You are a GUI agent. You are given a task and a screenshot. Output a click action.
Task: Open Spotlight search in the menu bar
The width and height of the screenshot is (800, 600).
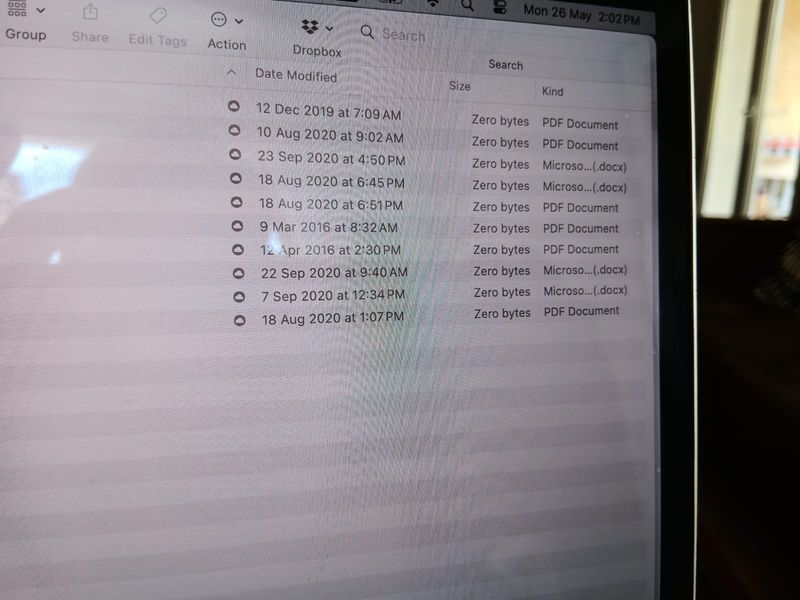click(x=467, y=5)
